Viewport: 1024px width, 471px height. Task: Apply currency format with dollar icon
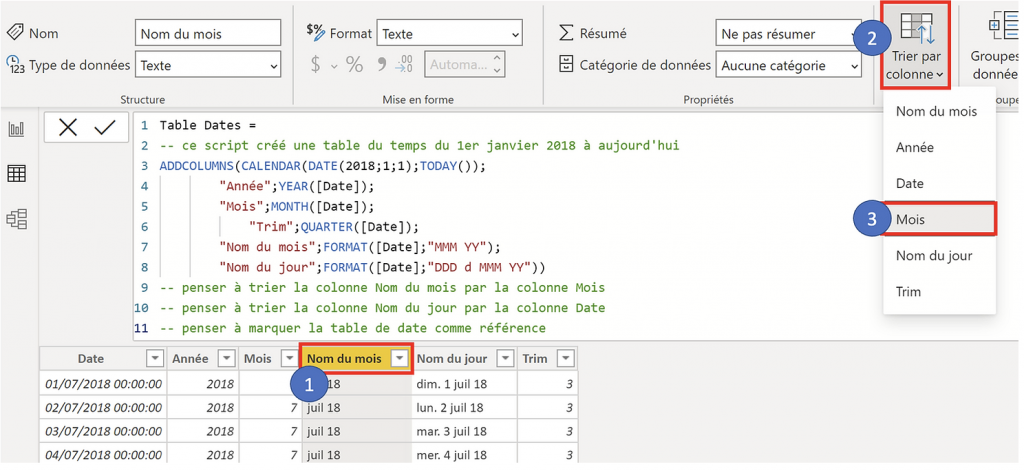[x=316, y=65]
